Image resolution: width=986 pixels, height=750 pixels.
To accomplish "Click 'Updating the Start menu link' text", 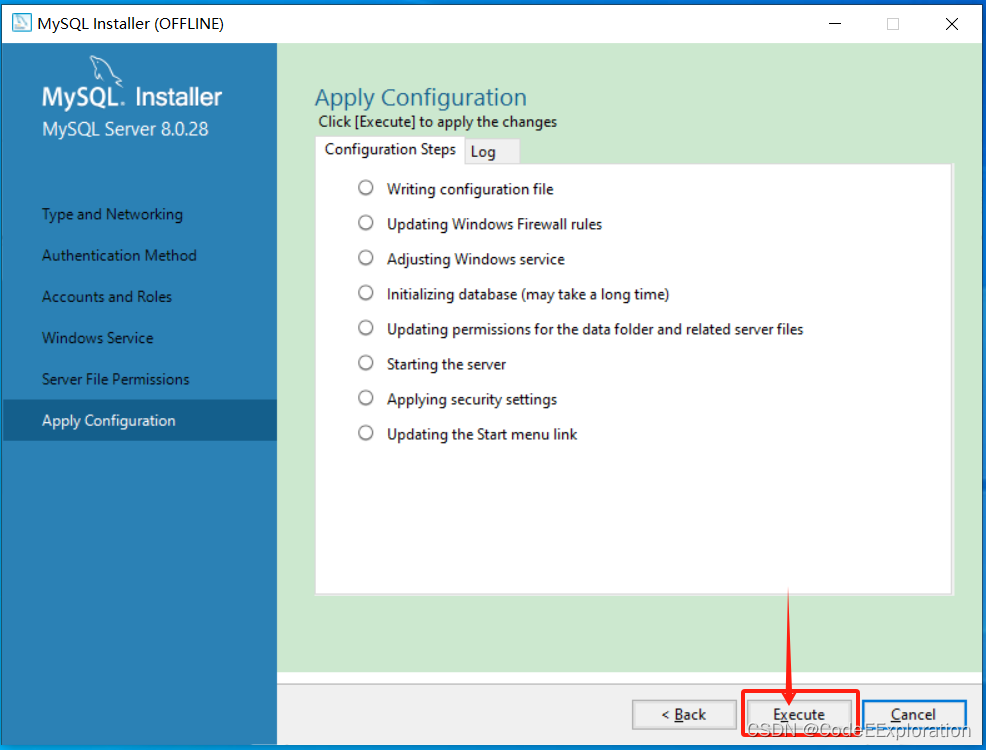I will [x=482, y=434].
